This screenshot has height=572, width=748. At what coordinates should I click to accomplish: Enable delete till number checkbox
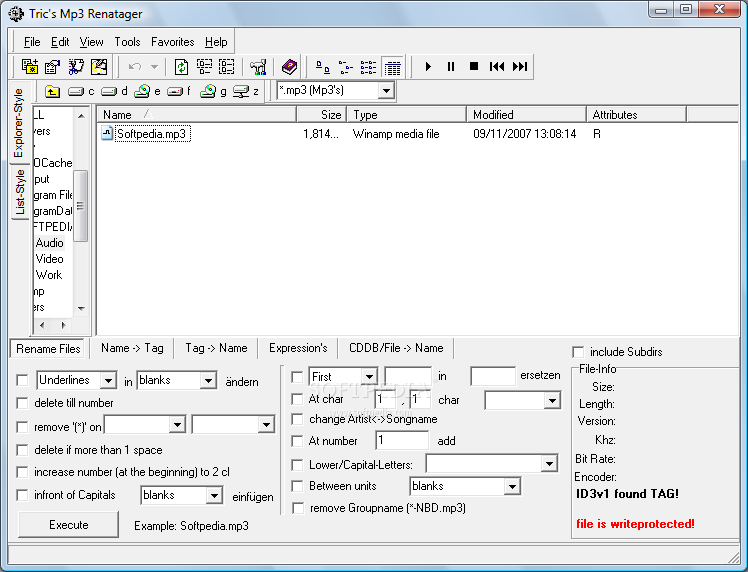22,403
